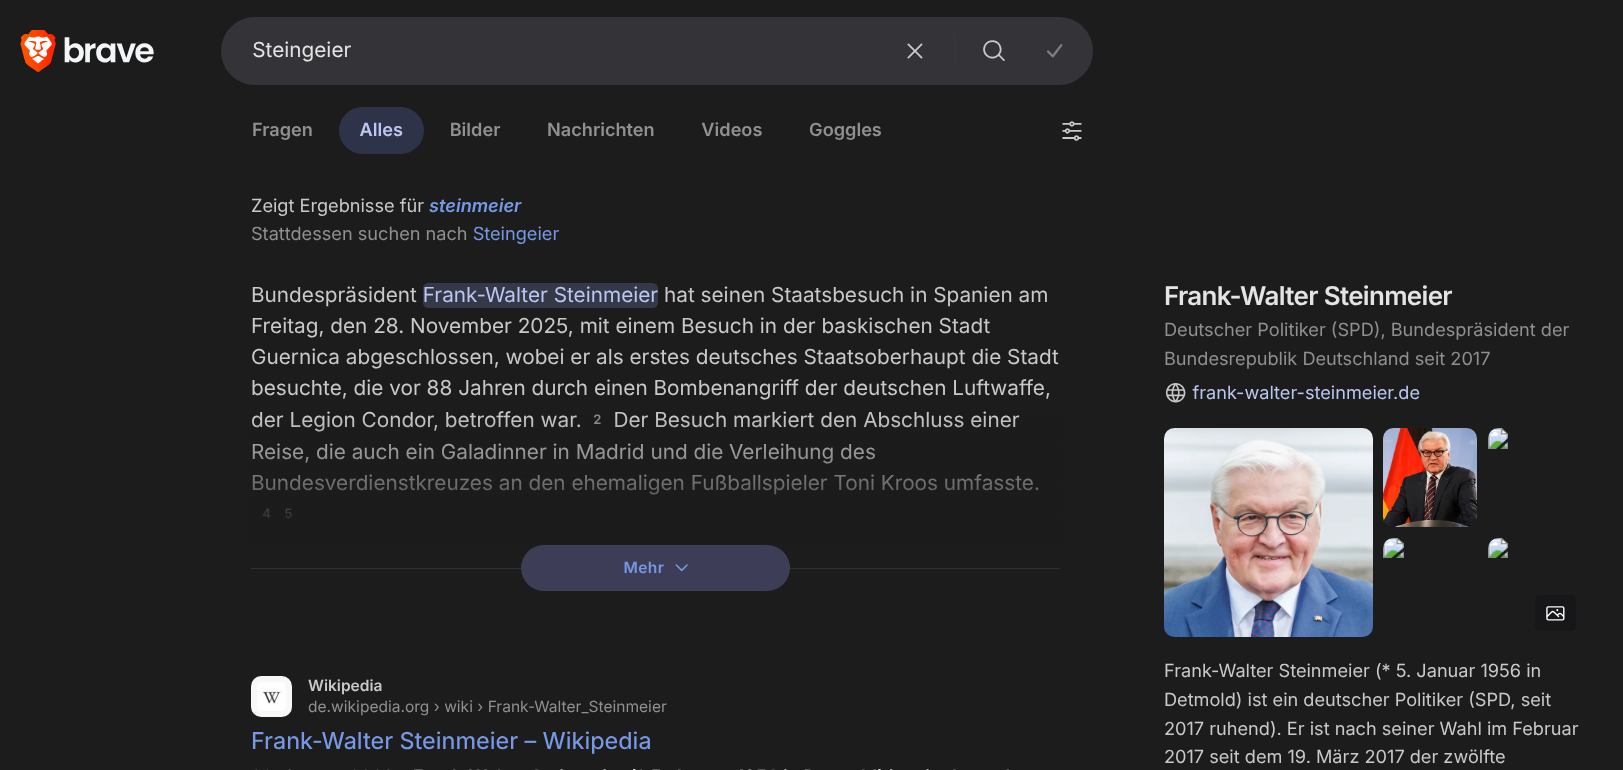This screenshot has height=770, width=1623.
Task: Click the corrected steinmeier suggestion link
Action: tap(475, 206)
